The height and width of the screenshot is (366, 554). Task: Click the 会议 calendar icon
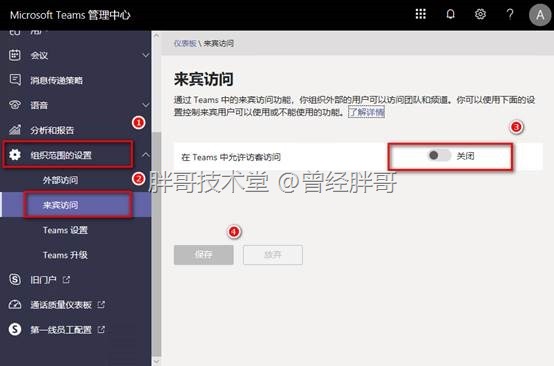15,55
